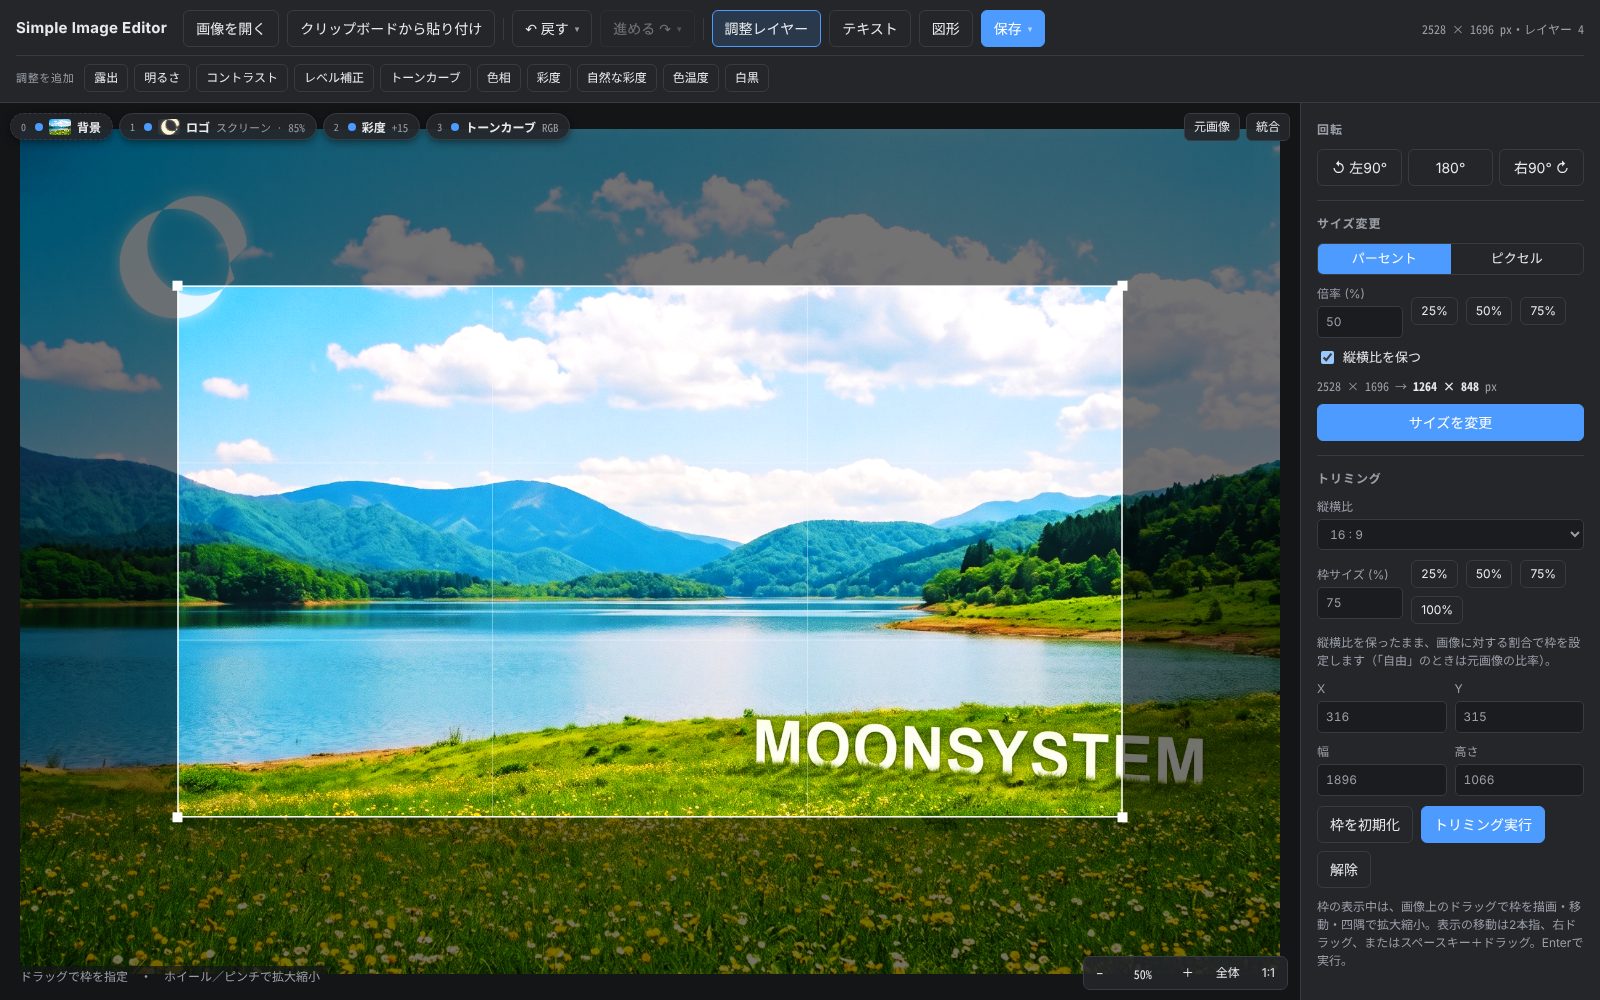Viewport: 1600px width, 1000px height.
Task: Select the 図形 shape tool
Action: pyautogui.click(x=946, y=29)
